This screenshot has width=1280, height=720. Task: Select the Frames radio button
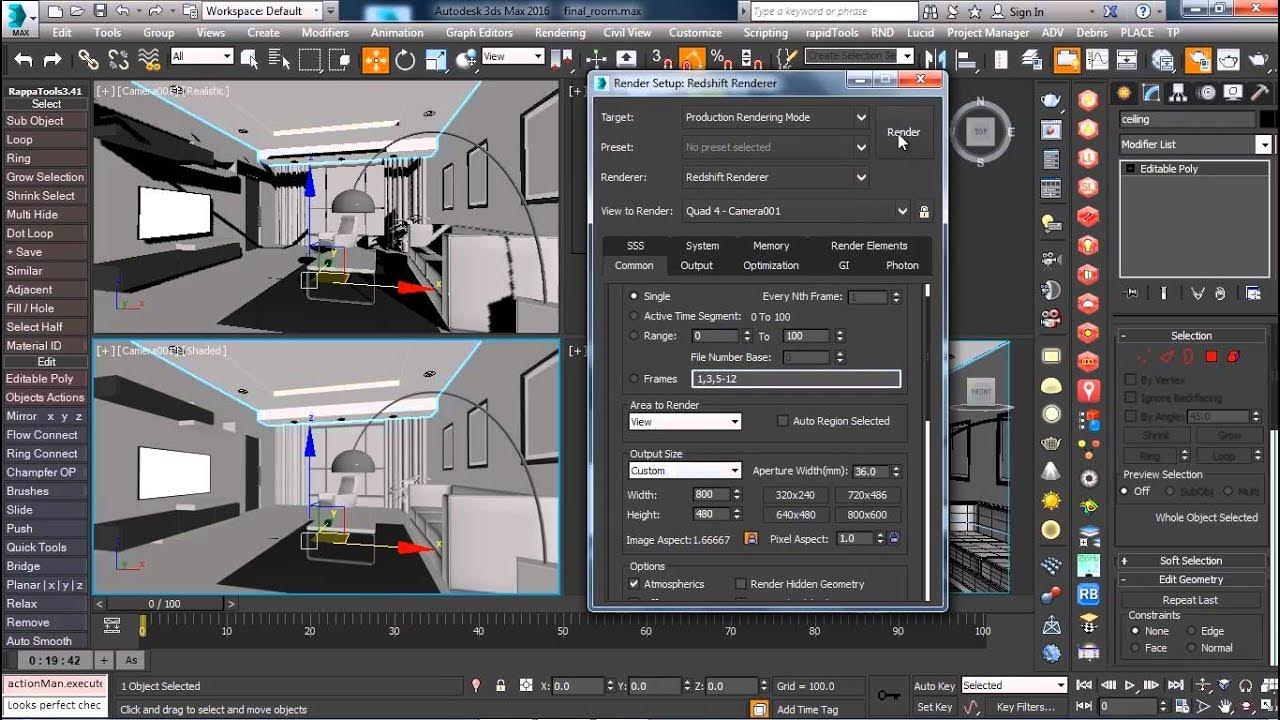pos(634,379)
